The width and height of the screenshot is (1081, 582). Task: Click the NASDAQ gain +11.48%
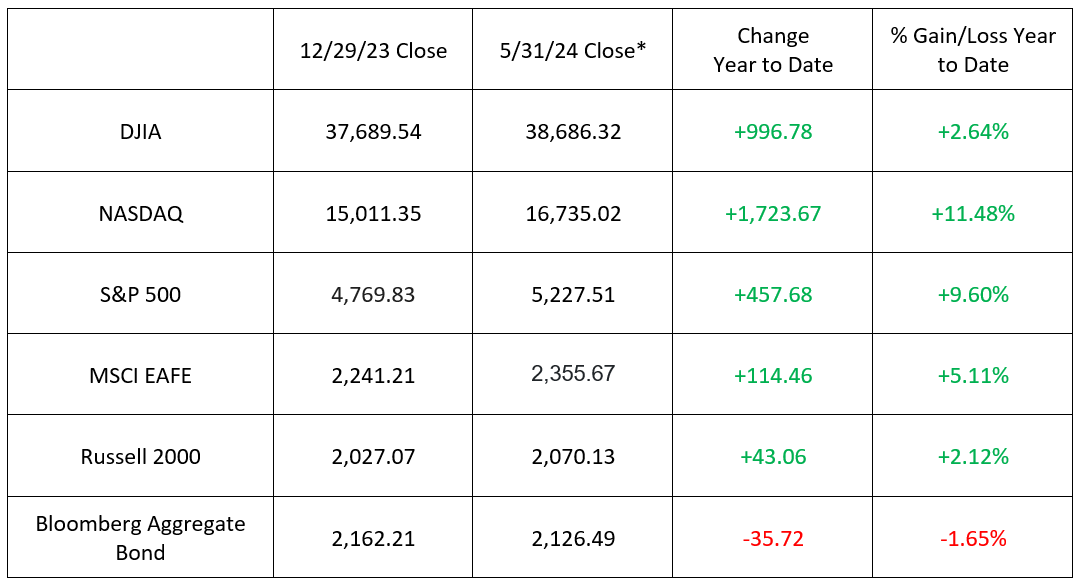pyautogui.click(x=973, y=214)
